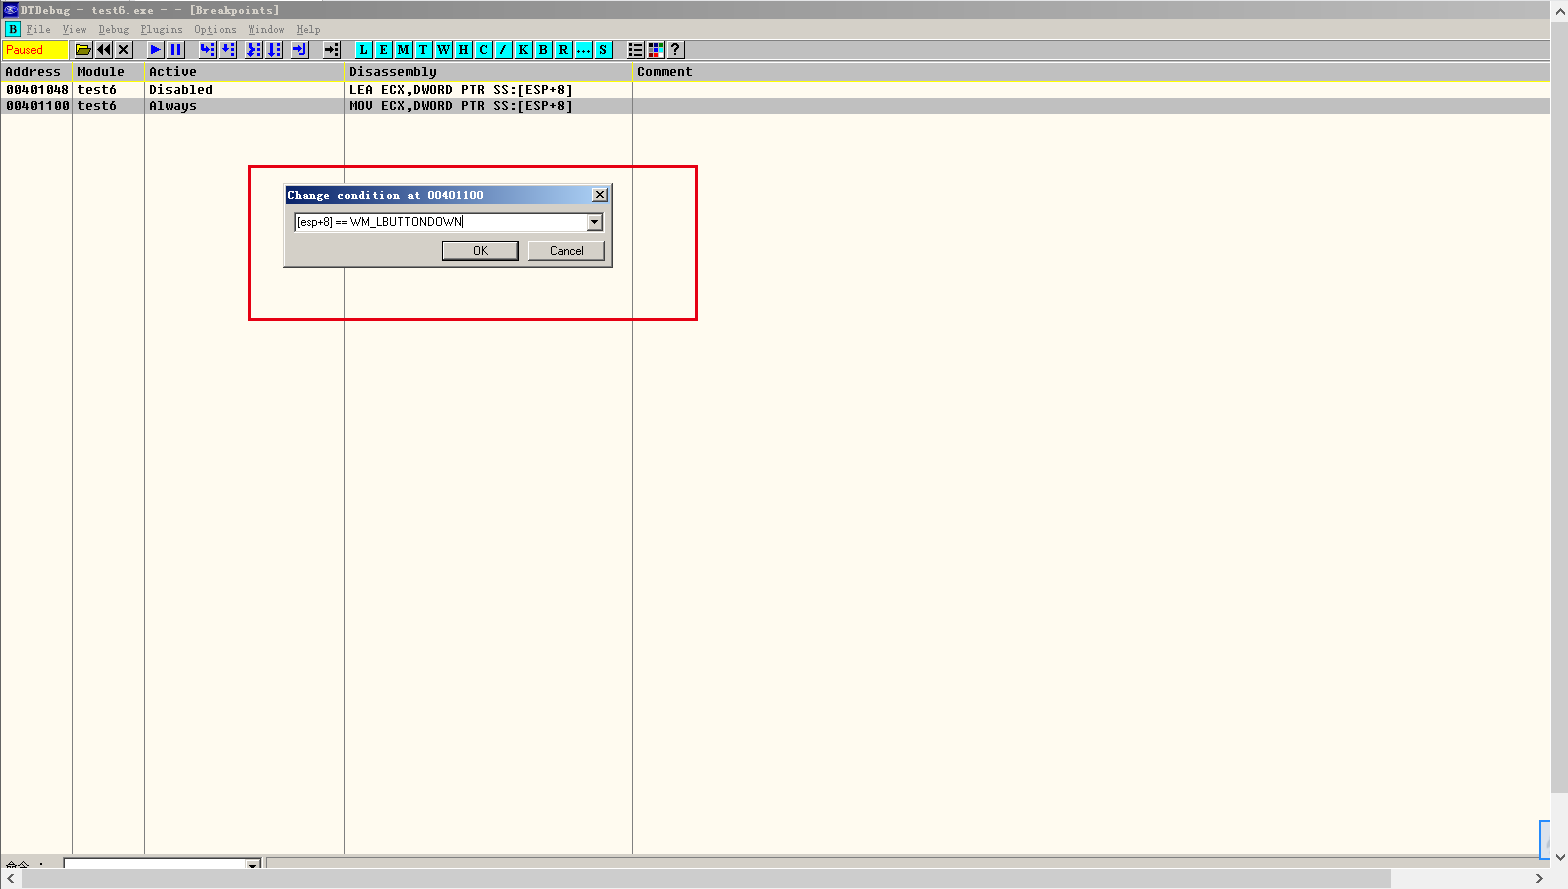
Task: Open help via question mark icon
Action: pos(676,50)
